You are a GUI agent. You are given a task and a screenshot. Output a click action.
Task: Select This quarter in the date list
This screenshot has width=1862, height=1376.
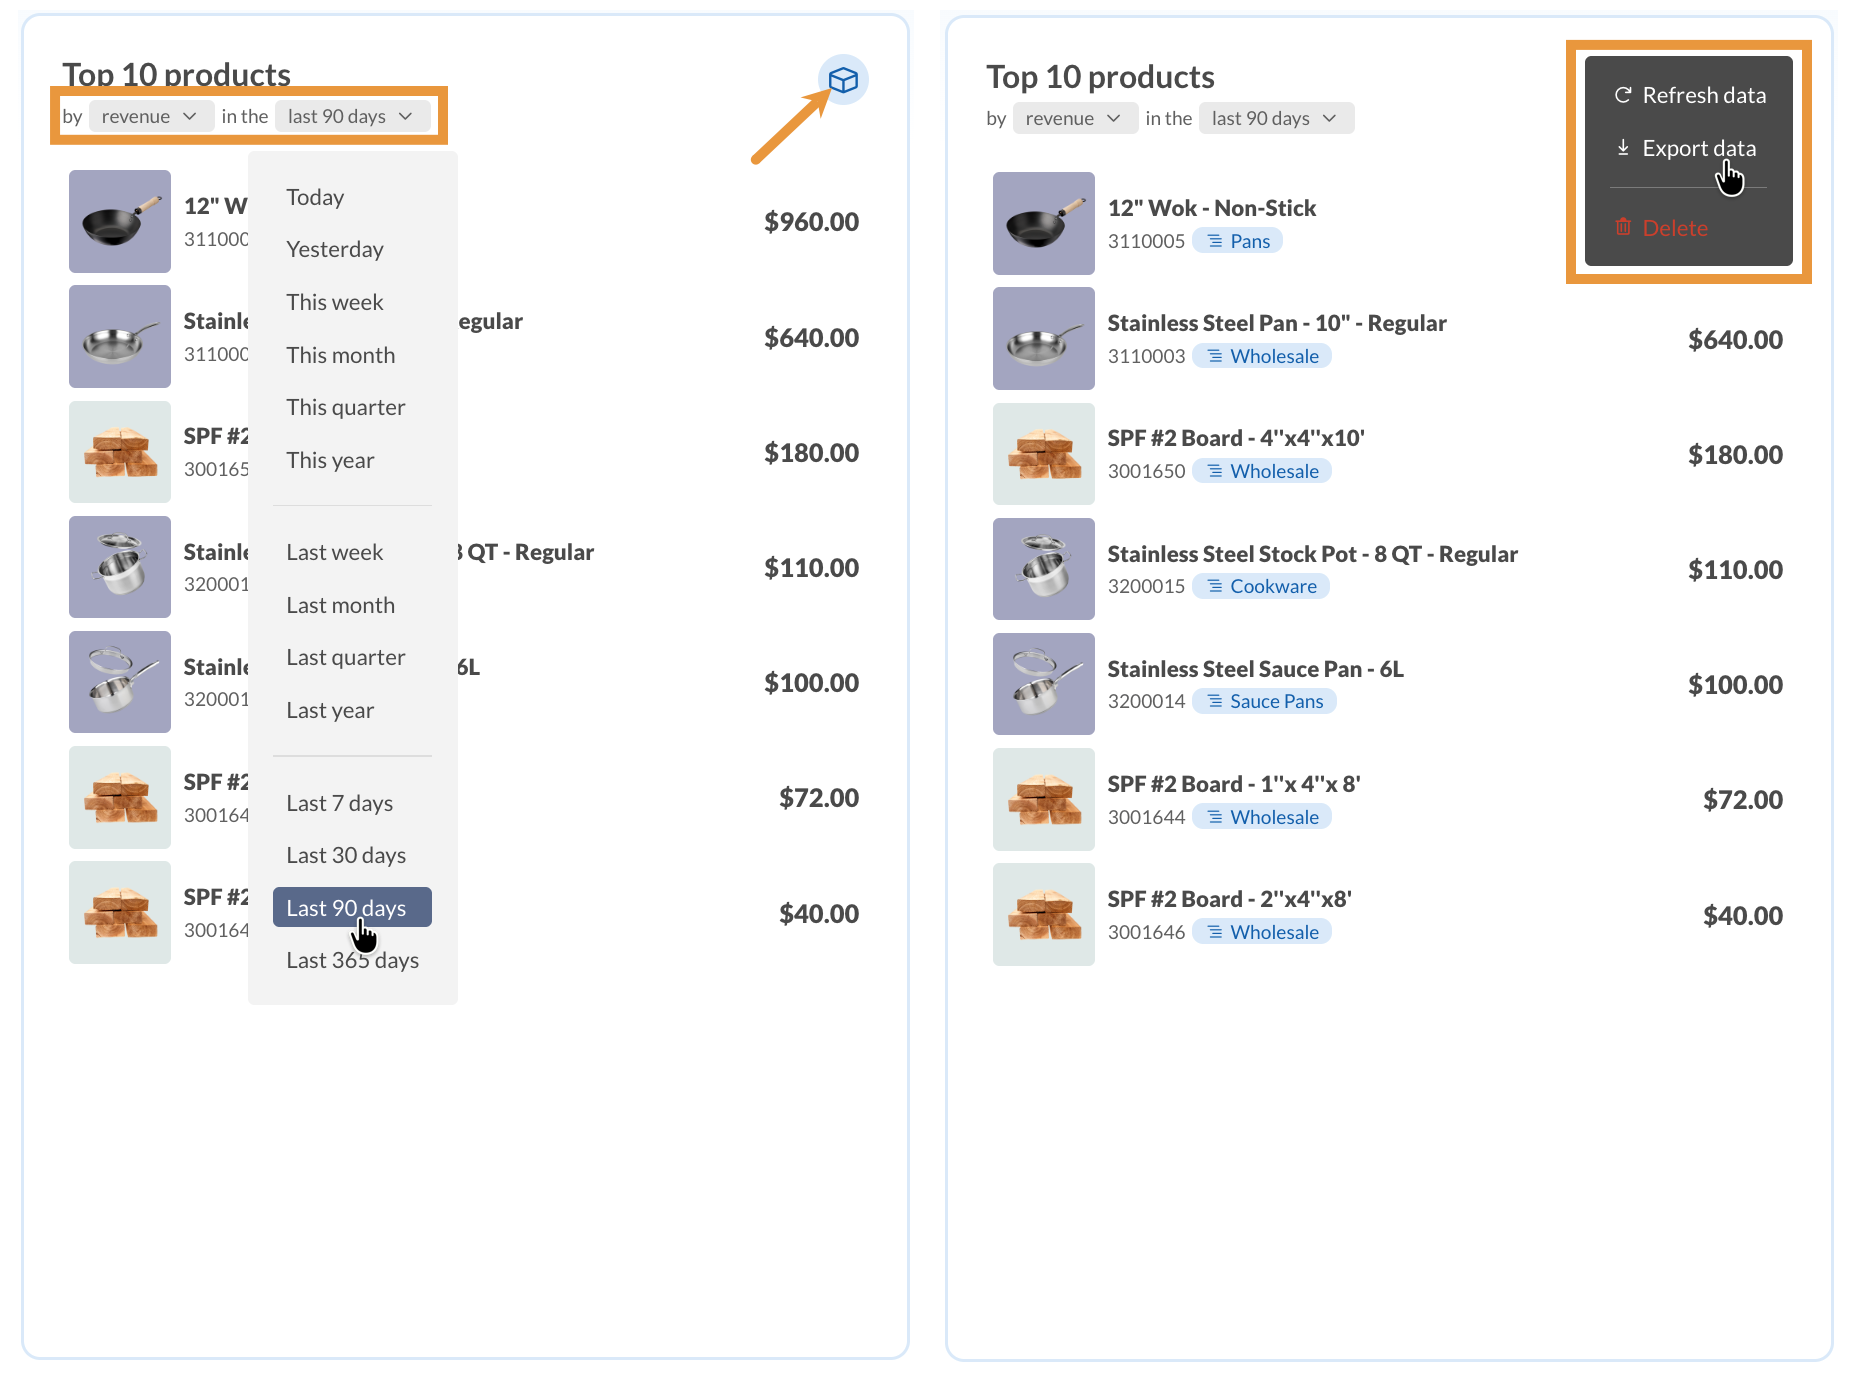[x=345, y=407]
